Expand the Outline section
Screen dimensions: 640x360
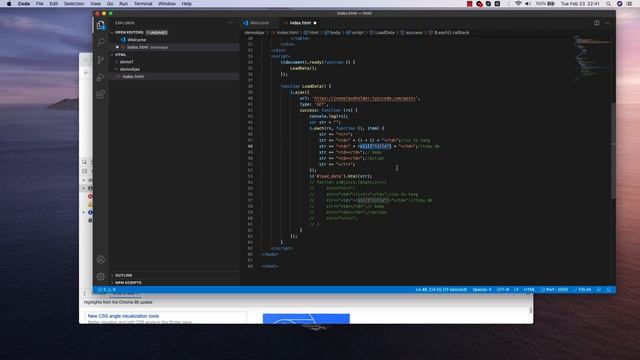[x=123, y=275]
